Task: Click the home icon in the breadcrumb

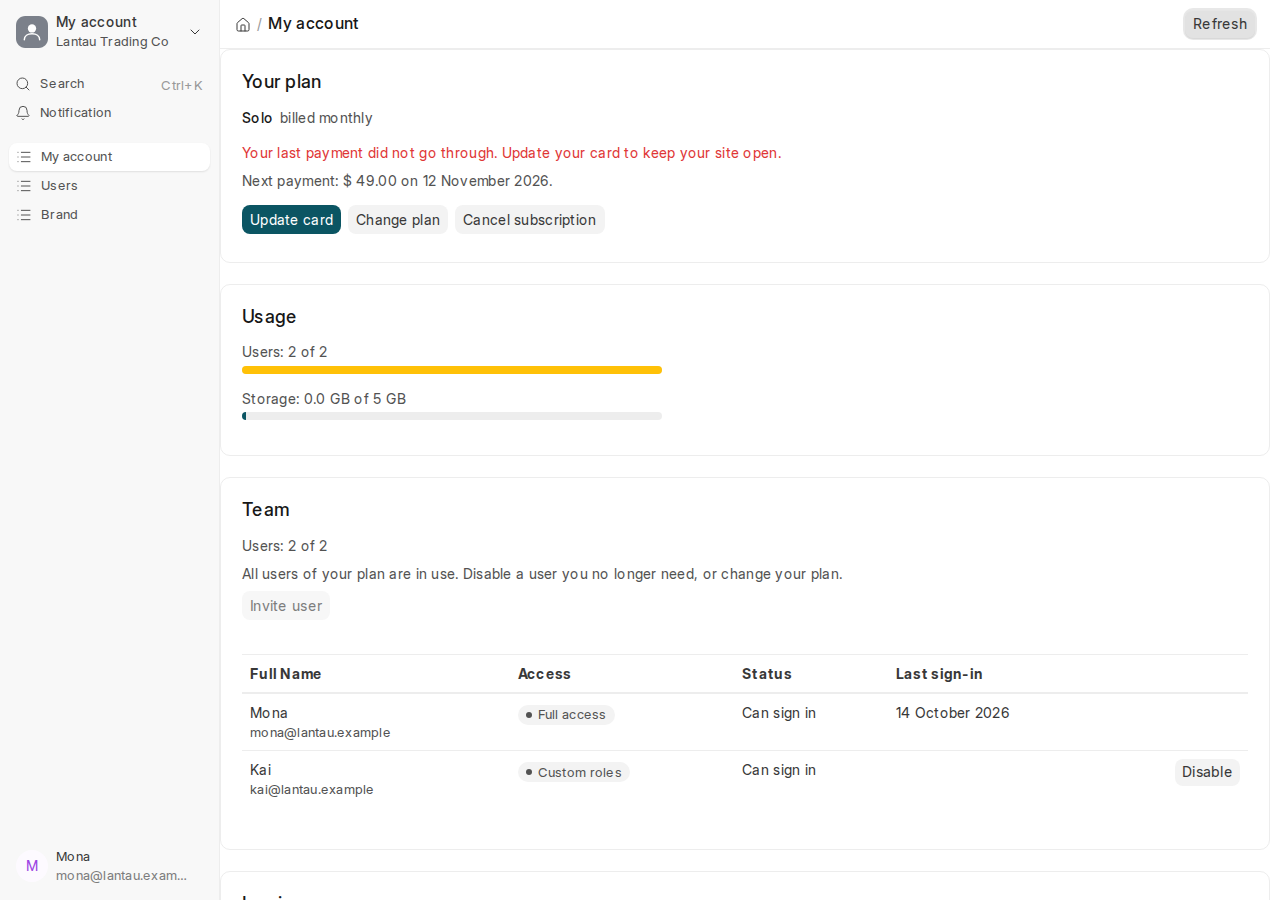Action: tap(243, 24)
